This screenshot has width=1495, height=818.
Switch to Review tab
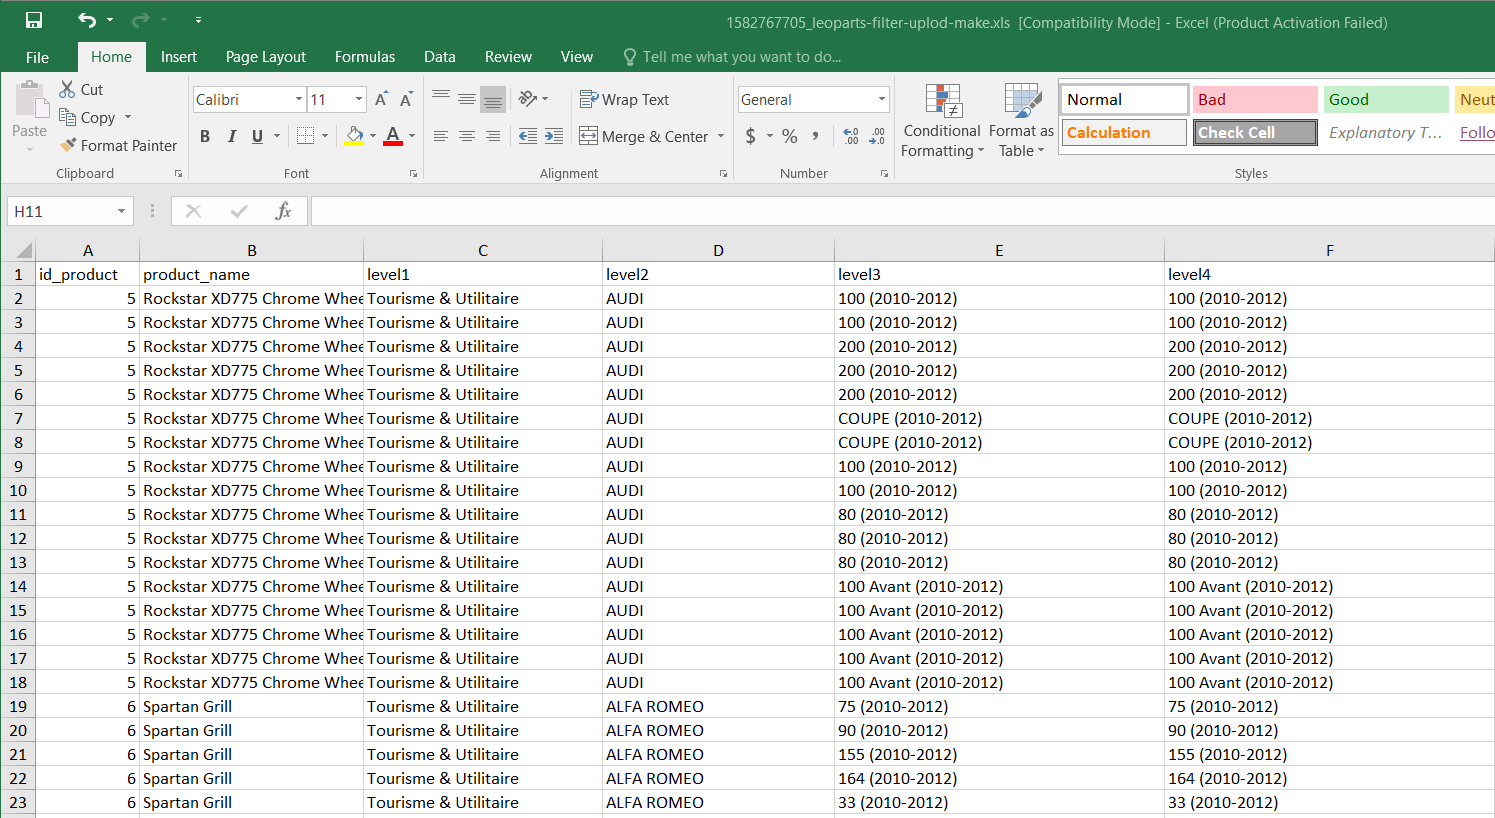508,57
